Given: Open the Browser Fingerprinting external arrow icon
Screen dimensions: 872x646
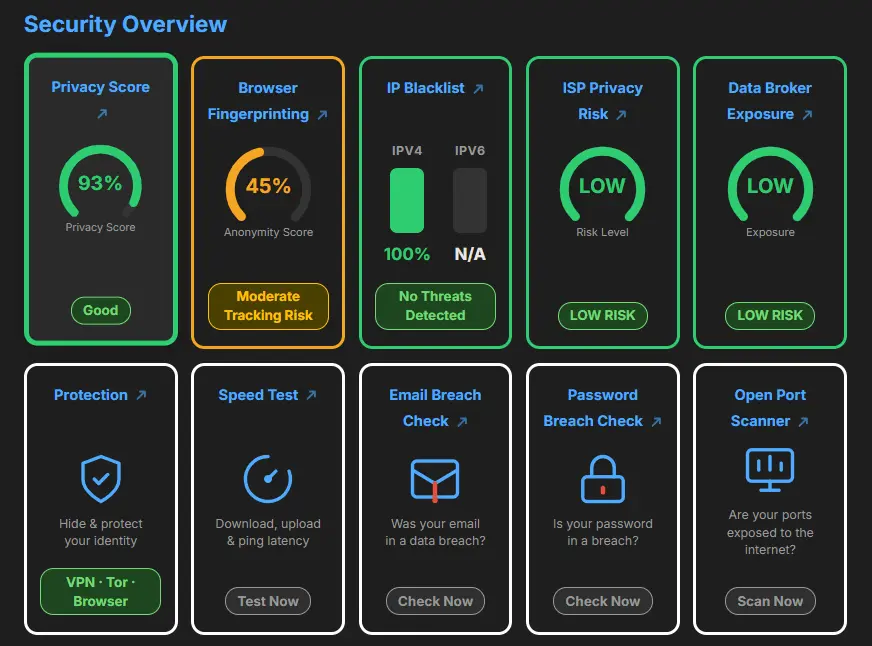Looking at the screenshot, I should tap(322, 115).
